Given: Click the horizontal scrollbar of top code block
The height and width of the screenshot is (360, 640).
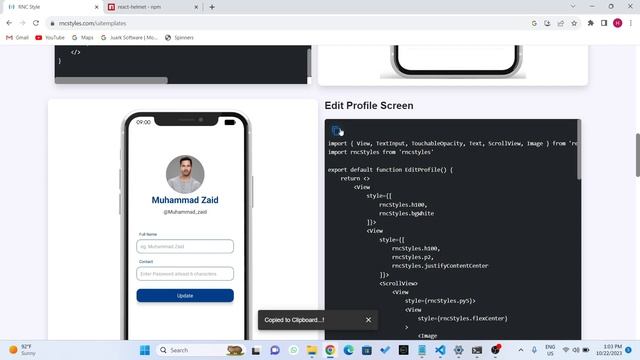Looking at the screenshot, I should point(111,80).
